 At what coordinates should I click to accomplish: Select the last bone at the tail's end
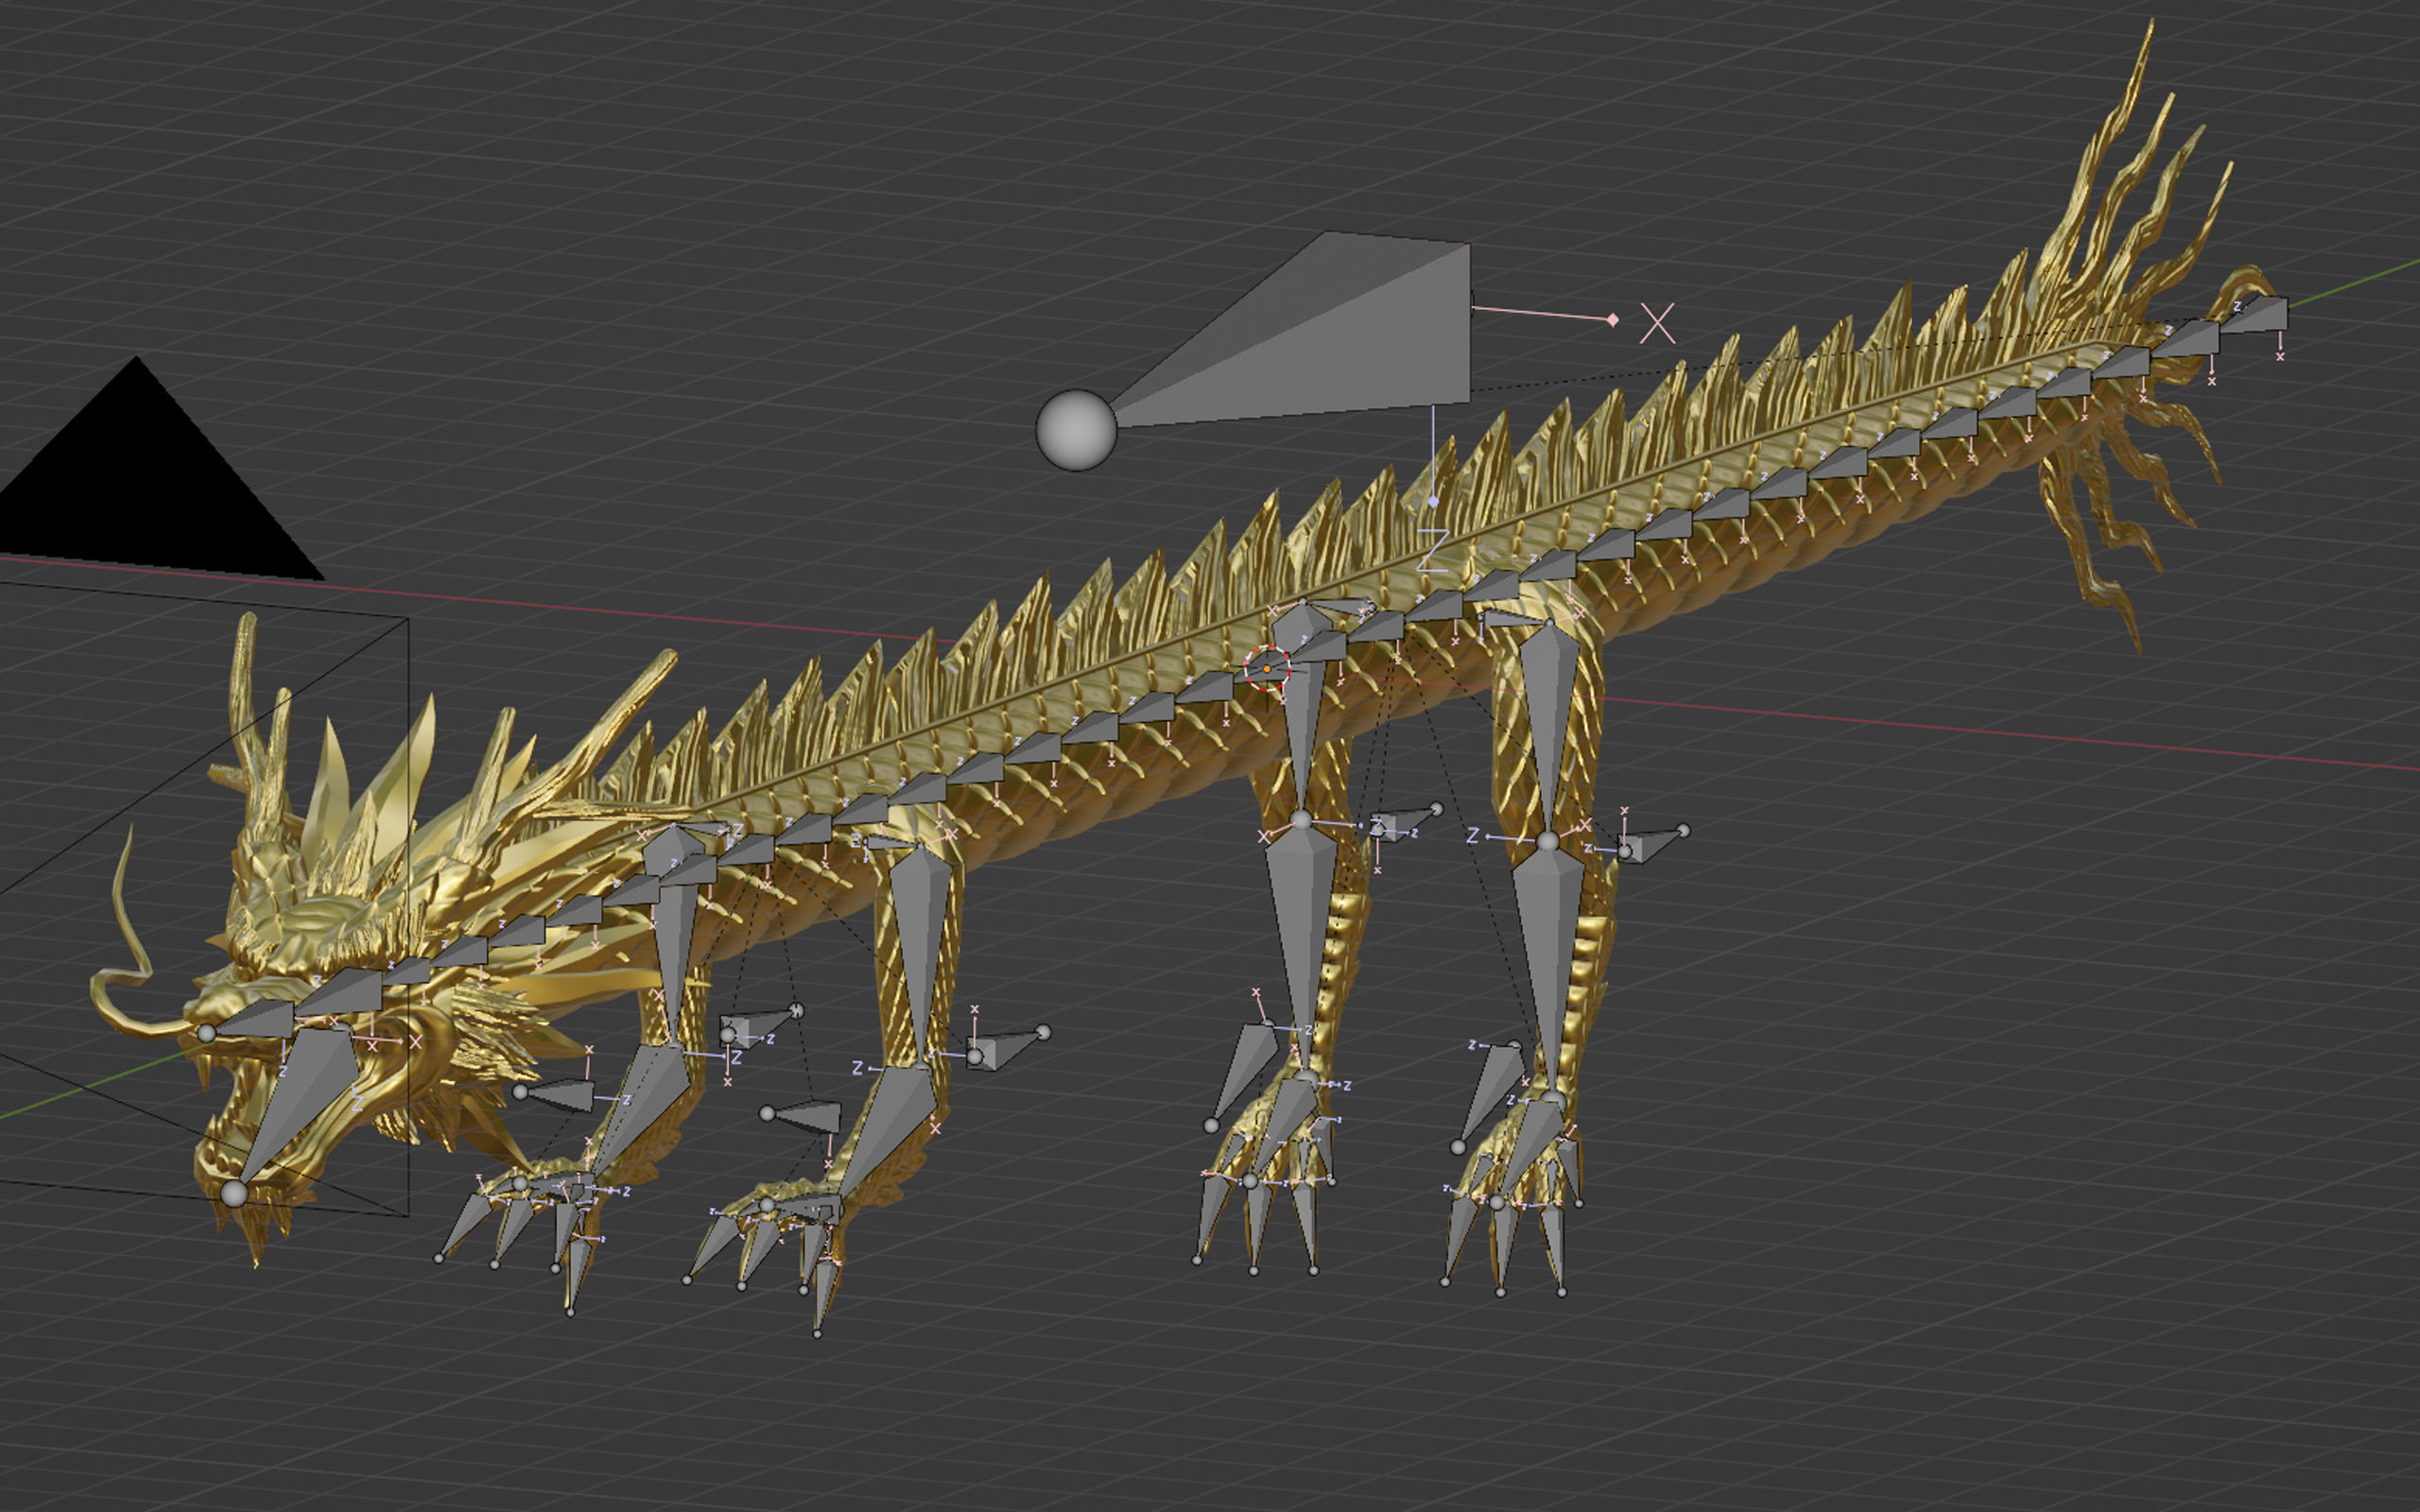point(2258,315)
